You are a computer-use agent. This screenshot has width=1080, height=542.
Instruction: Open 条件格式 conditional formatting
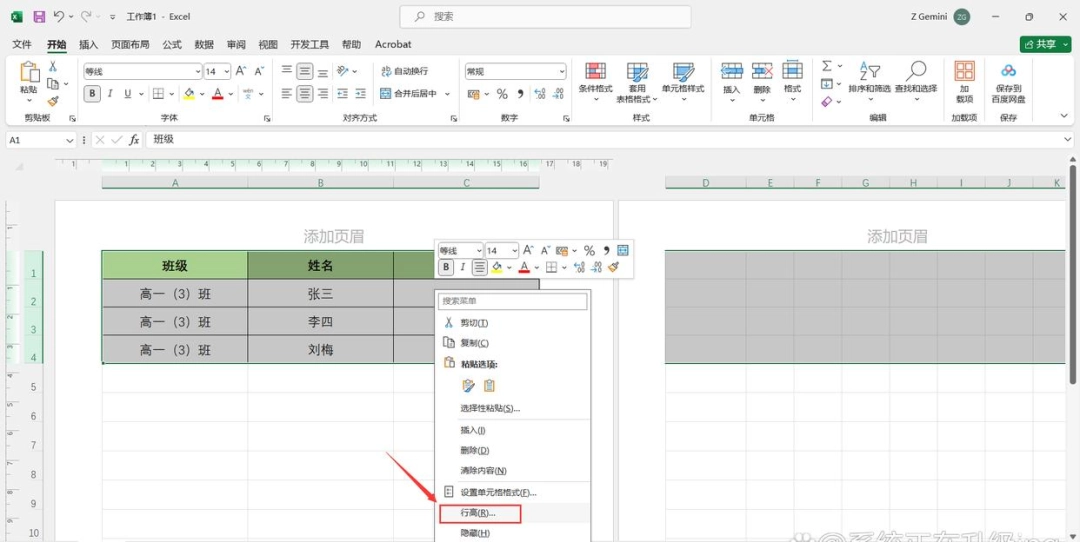[x=596, y=81]
